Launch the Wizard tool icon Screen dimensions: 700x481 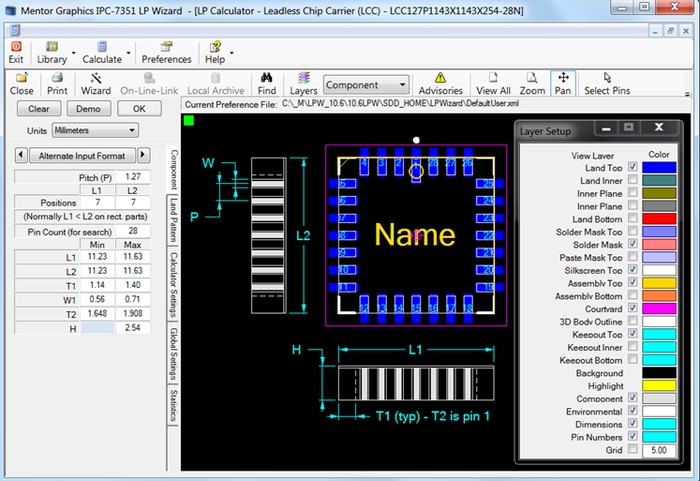(x=96, y=78)
